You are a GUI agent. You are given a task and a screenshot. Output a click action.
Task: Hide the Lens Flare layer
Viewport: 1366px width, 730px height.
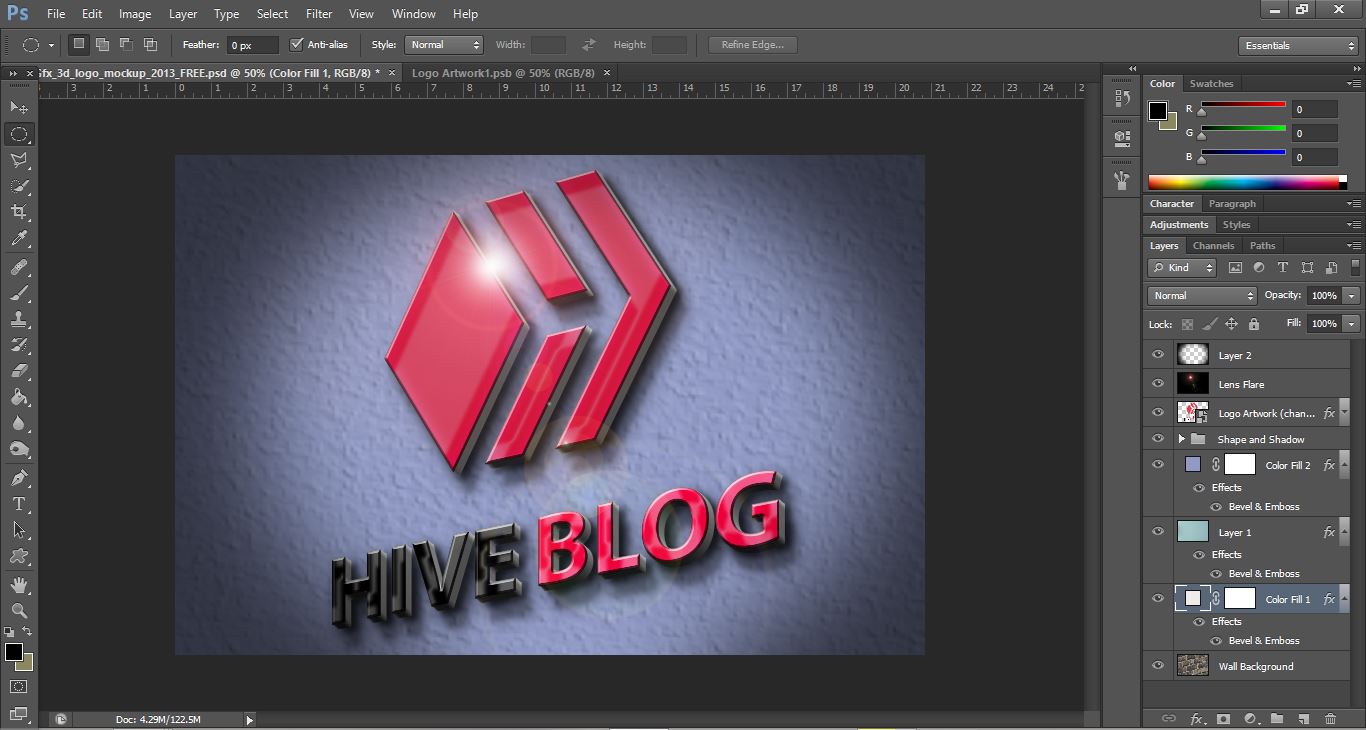(x=1158, y=384)
